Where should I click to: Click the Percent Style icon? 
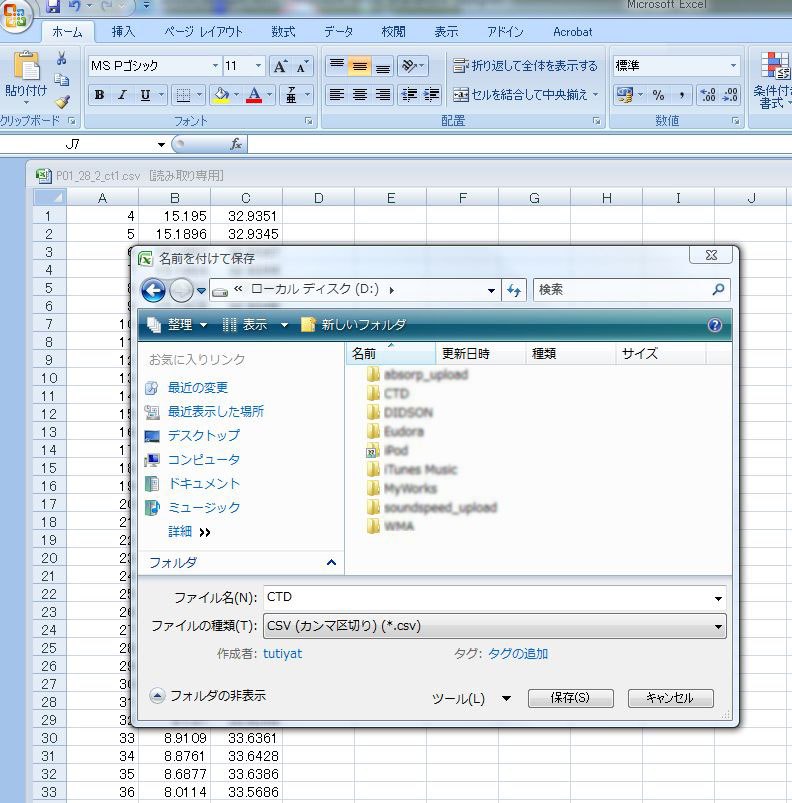click(658, 95)
